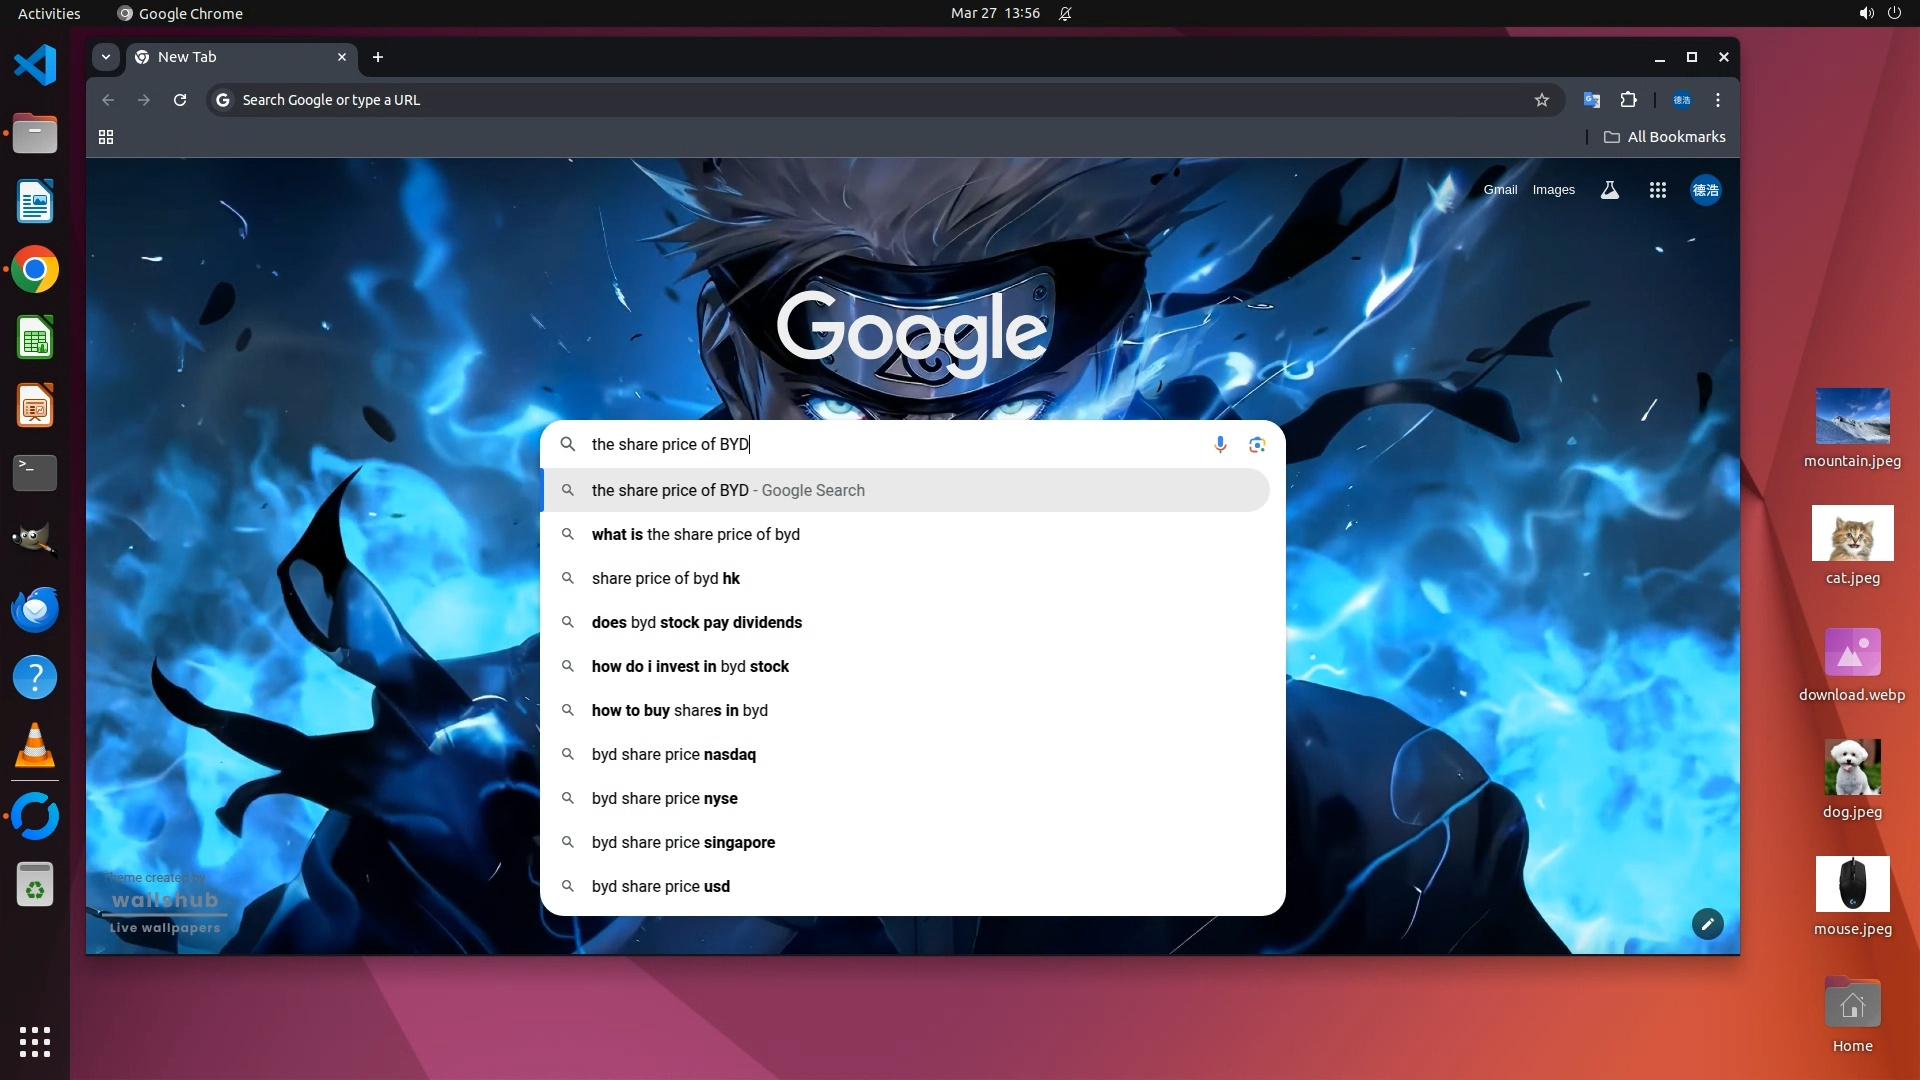1920x1080 pixels.
Task: Open the Gmail link
Action: pos(1499,190)
